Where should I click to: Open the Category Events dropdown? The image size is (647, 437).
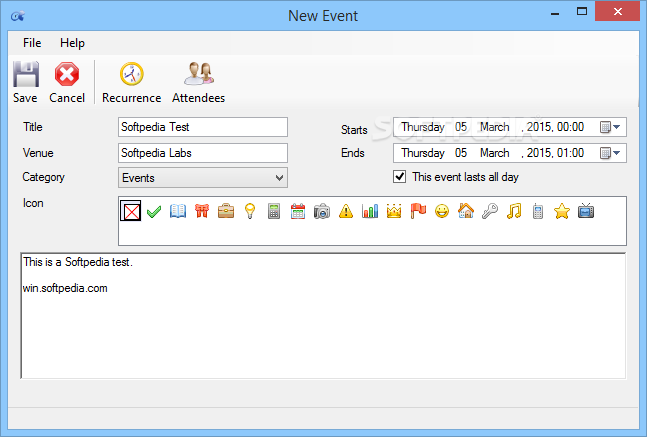click(x=203, y=178)
